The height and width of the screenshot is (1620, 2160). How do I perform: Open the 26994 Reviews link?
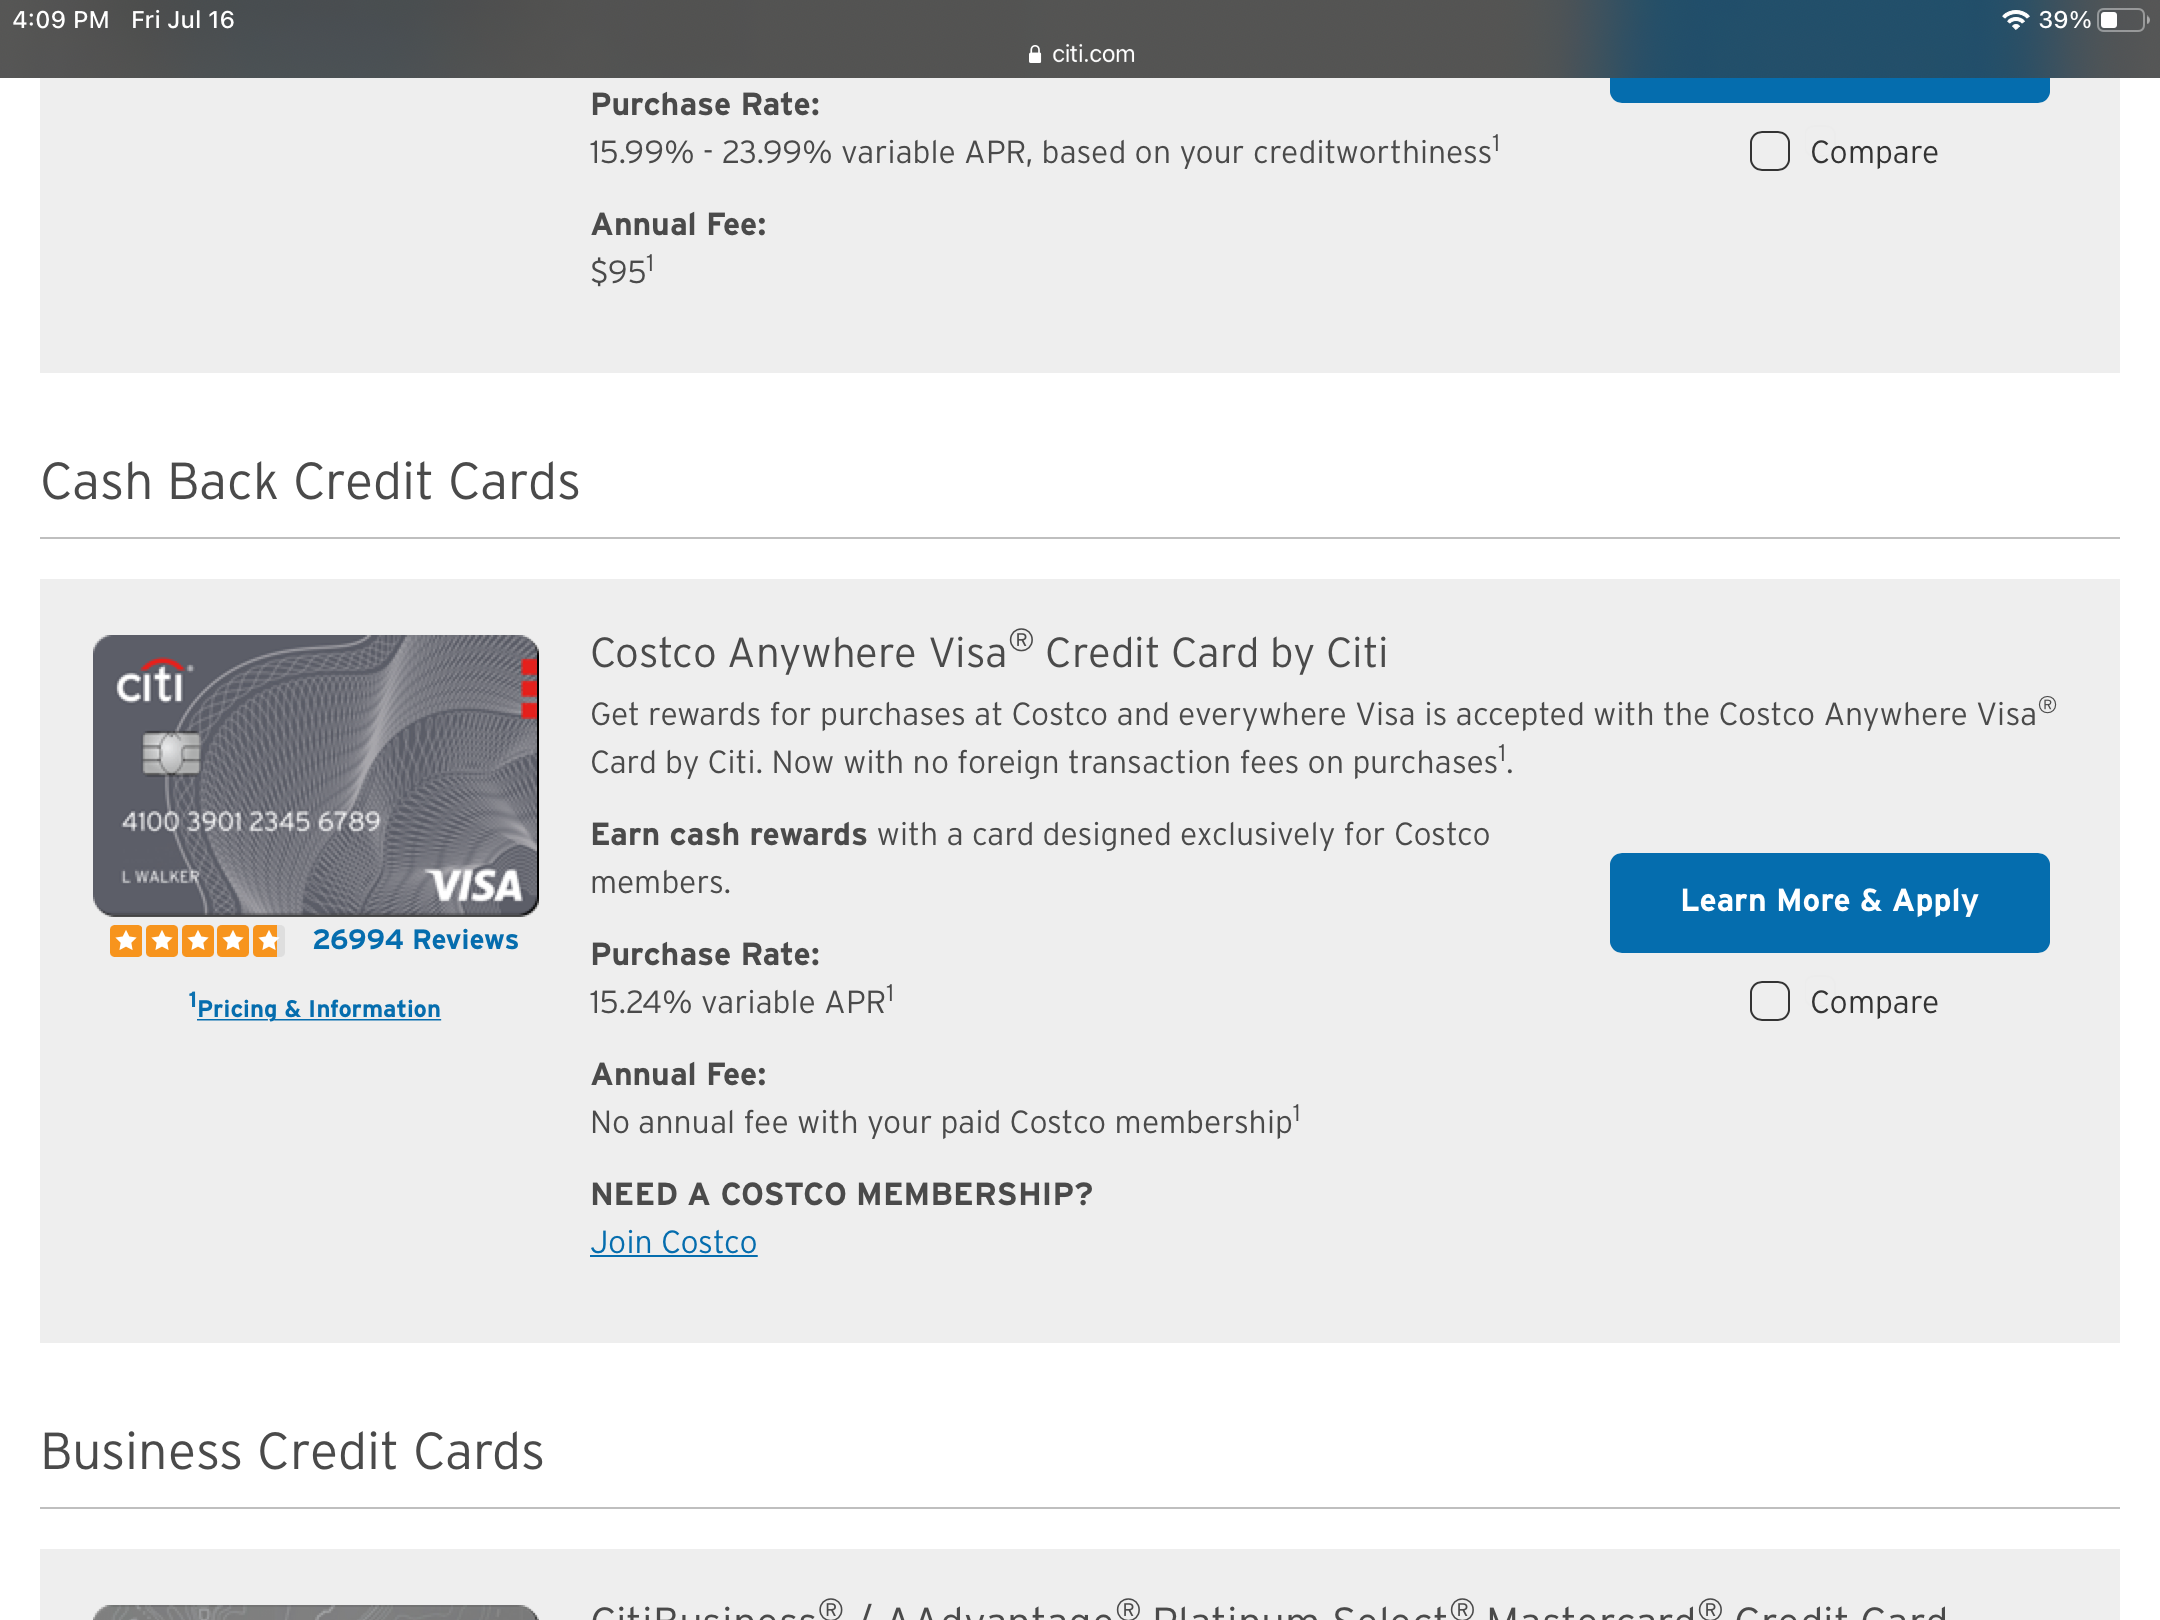[x=415, y=940]
